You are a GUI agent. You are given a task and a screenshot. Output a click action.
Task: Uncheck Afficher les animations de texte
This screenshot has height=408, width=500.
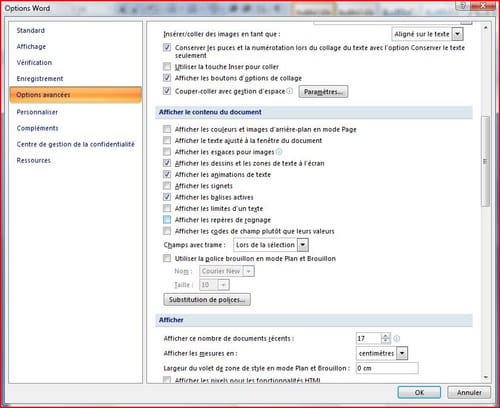coord(167,174)
